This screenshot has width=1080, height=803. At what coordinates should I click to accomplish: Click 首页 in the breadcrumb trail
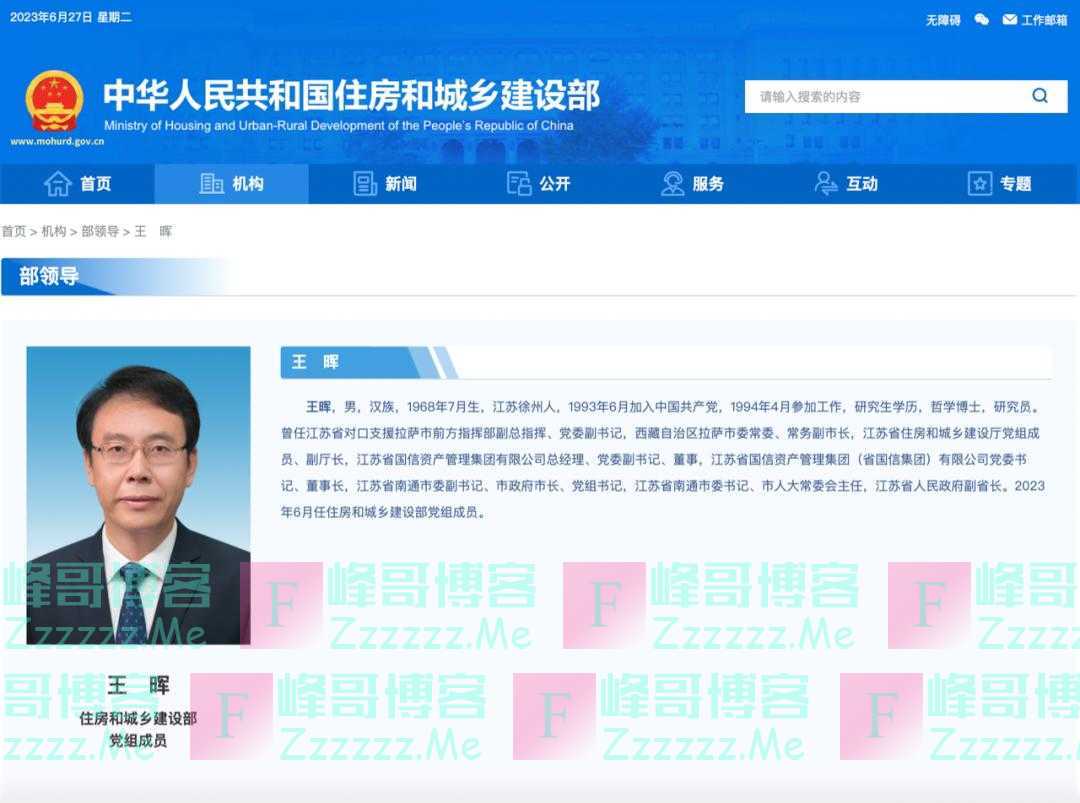coord(14,231)
